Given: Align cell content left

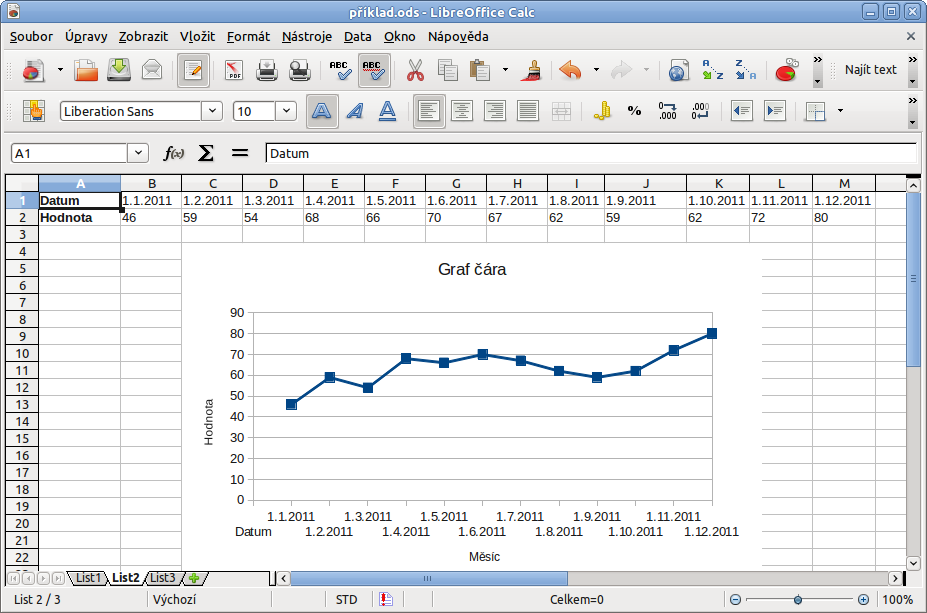Looking at the screenshot, I should coord(429,111).
